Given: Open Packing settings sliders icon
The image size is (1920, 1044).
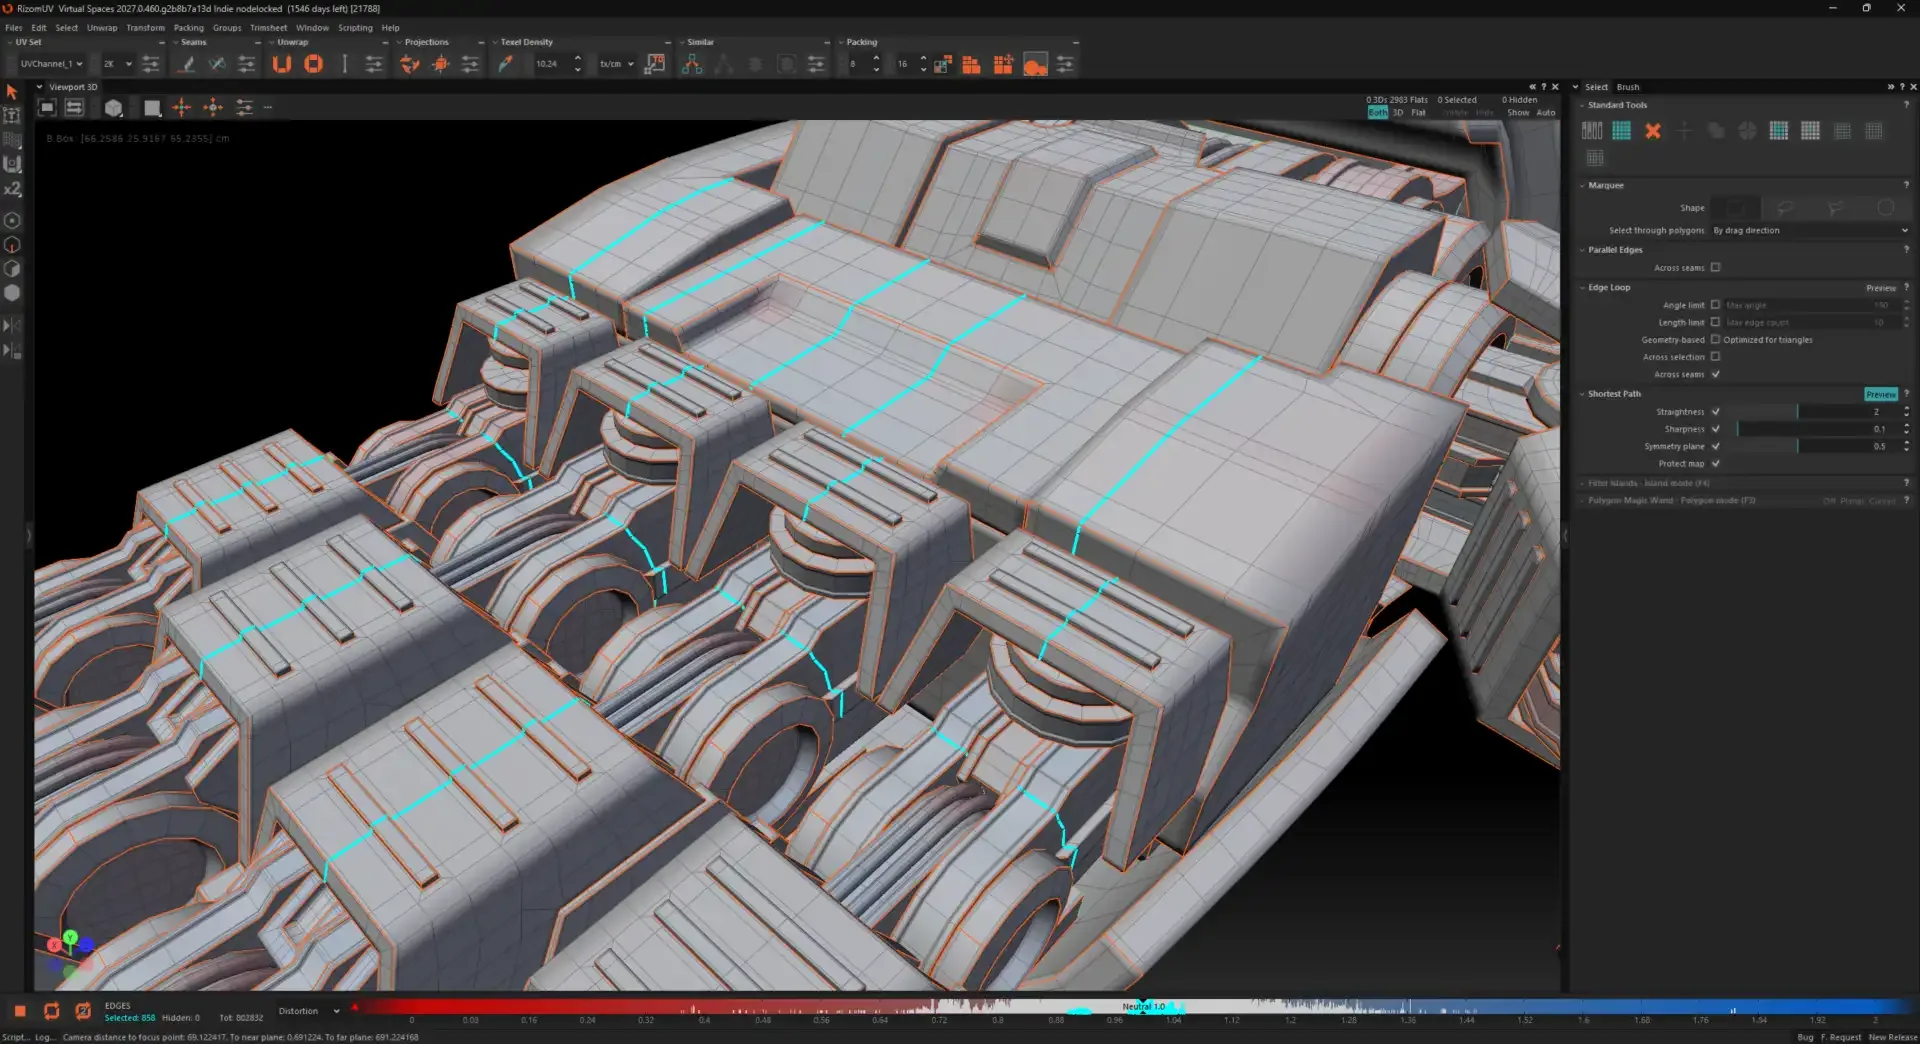Looking at the screenshot, I should point(1065,64).
